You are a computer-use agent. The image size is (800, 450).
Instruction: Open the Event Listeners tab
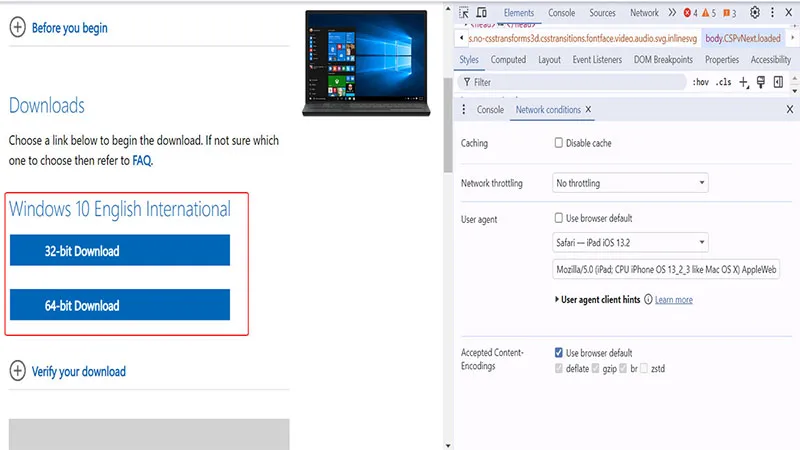click(597, 60)
